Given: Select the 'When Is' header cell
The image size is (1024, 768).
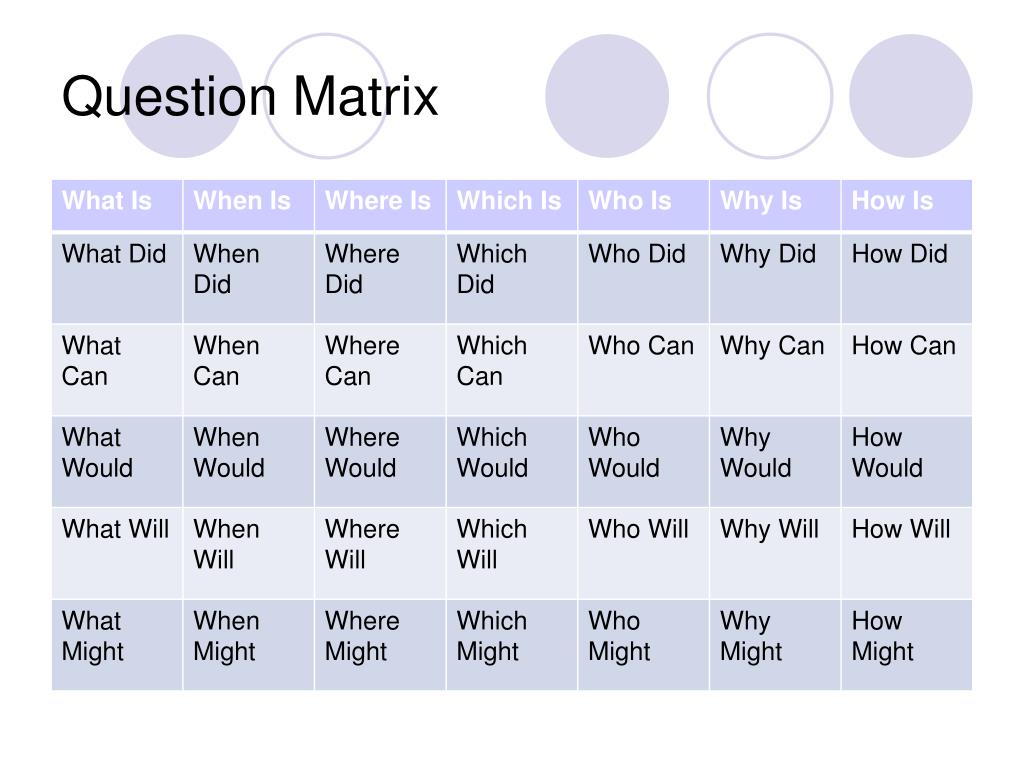Looking at the screenshot, I should [249, 204].
